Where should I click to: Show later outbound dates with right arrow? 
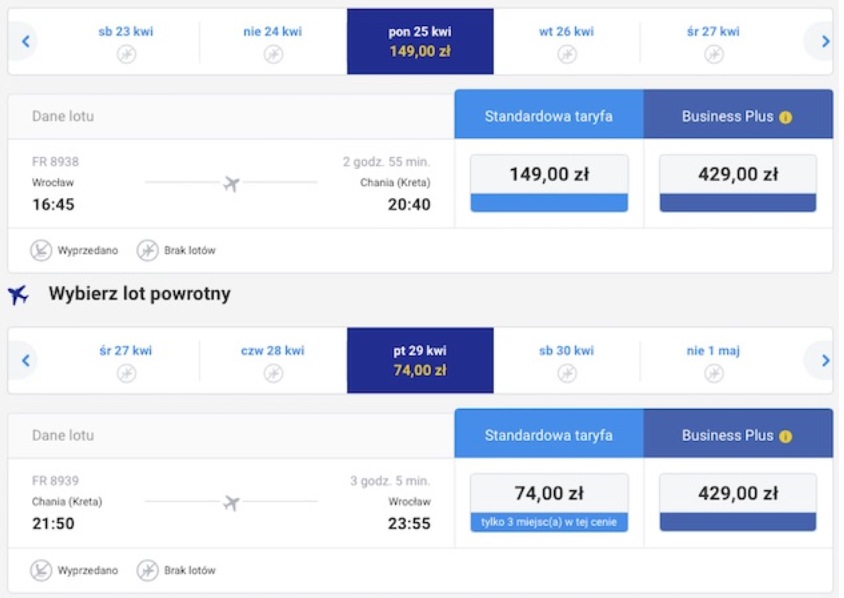tap(825, 41)
